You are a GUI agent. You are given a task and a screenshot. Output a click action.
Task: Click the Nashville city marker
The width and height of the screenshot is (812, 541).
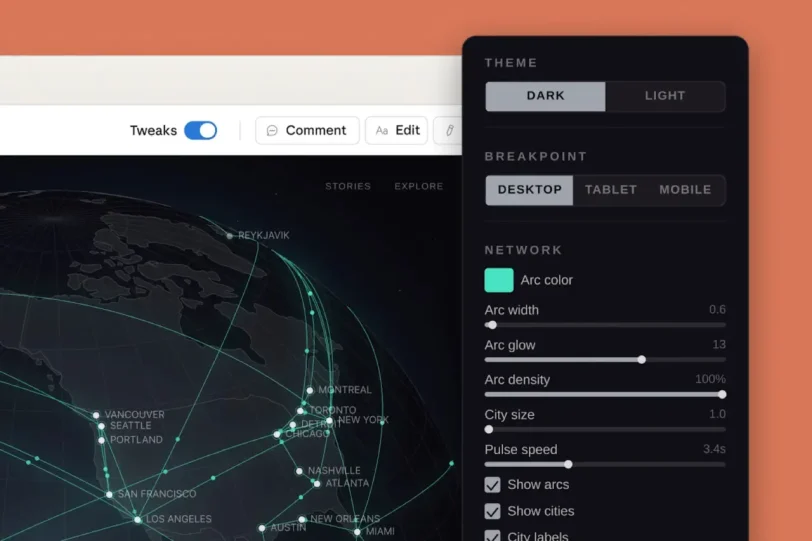299,471
